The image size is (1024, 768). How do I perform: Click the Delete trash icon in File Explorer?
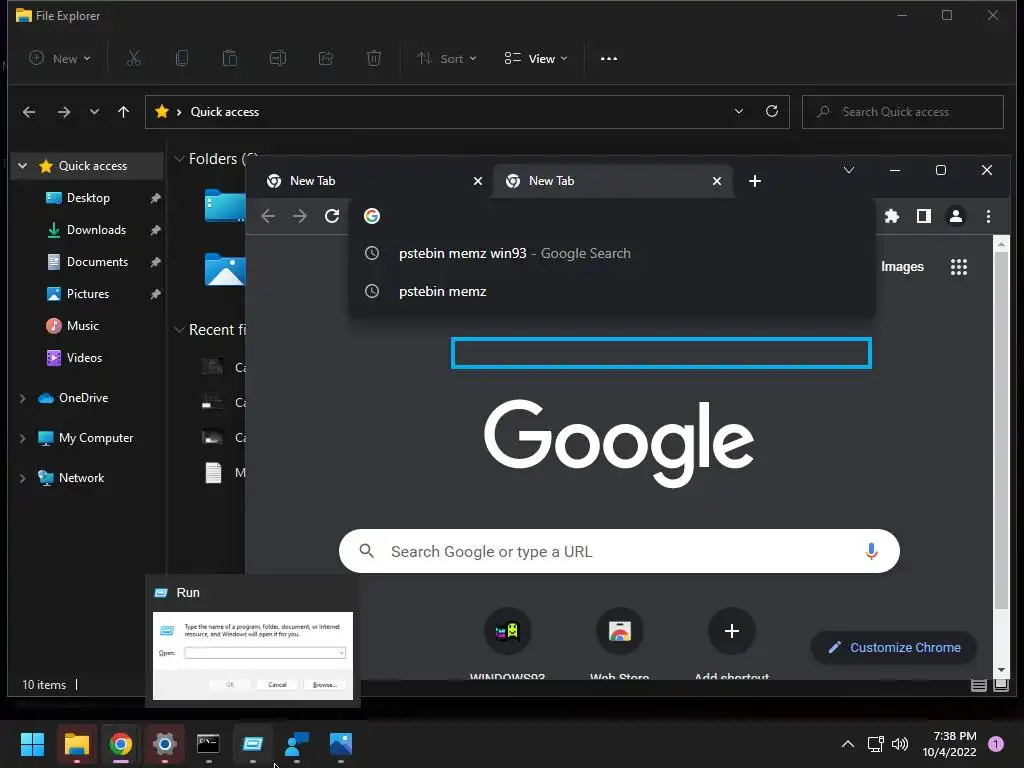click(374, 59)
